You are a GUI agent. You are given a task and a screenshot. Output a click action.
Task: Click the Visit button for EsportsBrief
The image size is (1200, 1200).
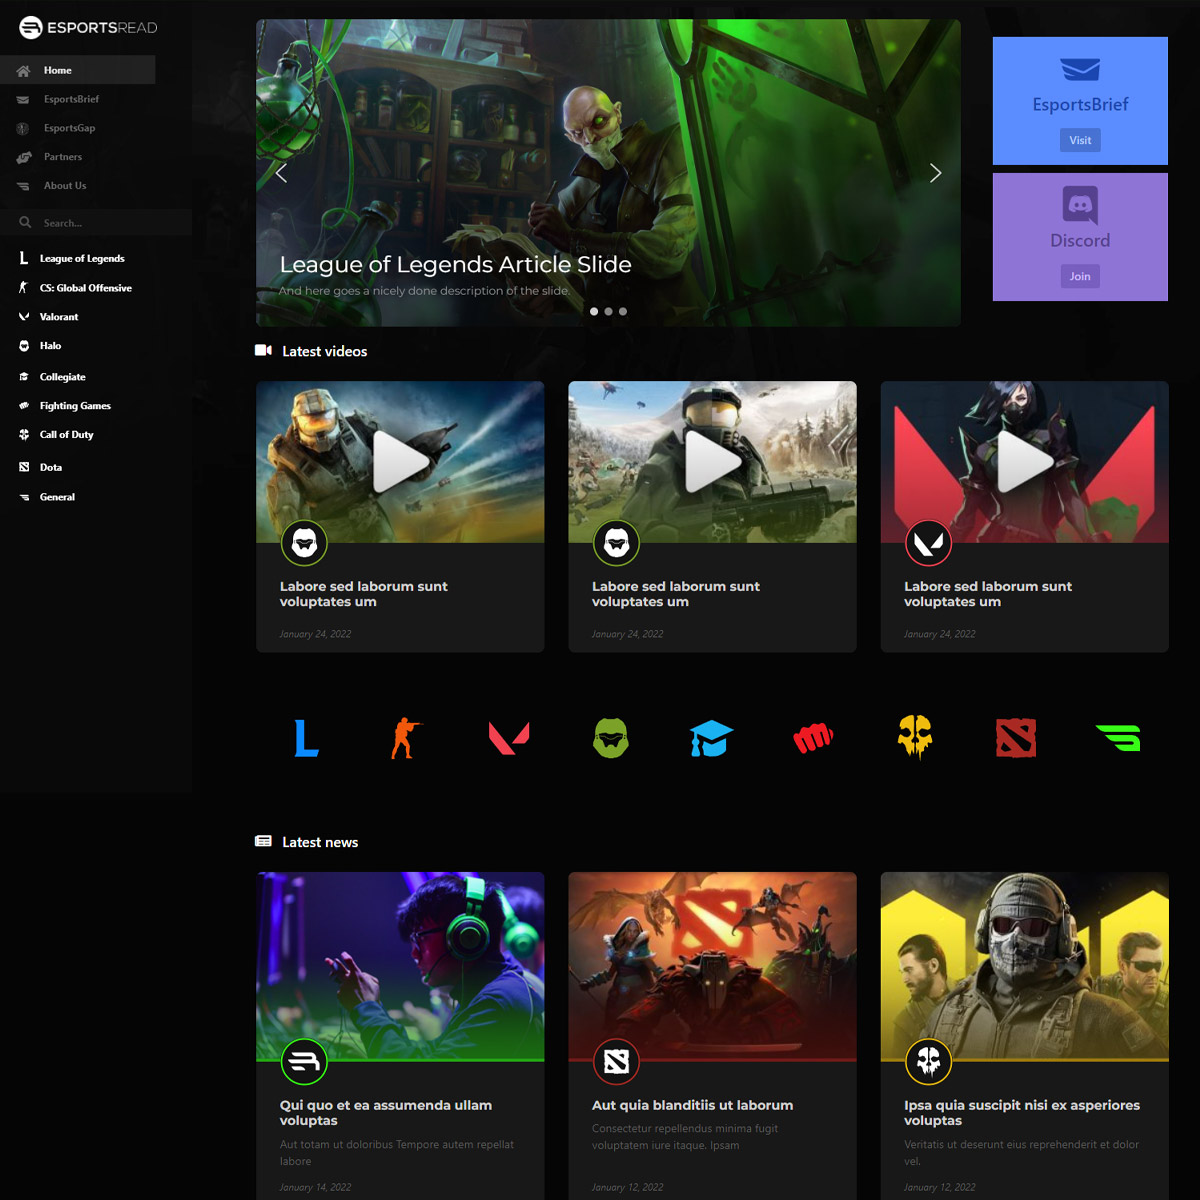pyautogui.click(x=1080, y=140)
